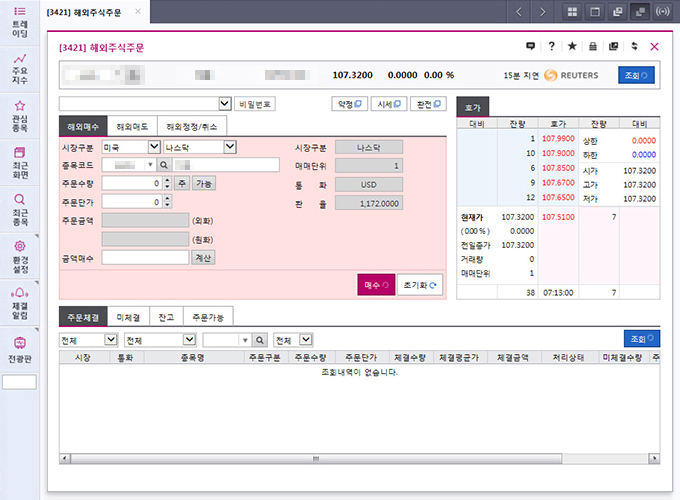Open the account selection dropdown
This screenshot has height=500, width=680.
point(224,103)
